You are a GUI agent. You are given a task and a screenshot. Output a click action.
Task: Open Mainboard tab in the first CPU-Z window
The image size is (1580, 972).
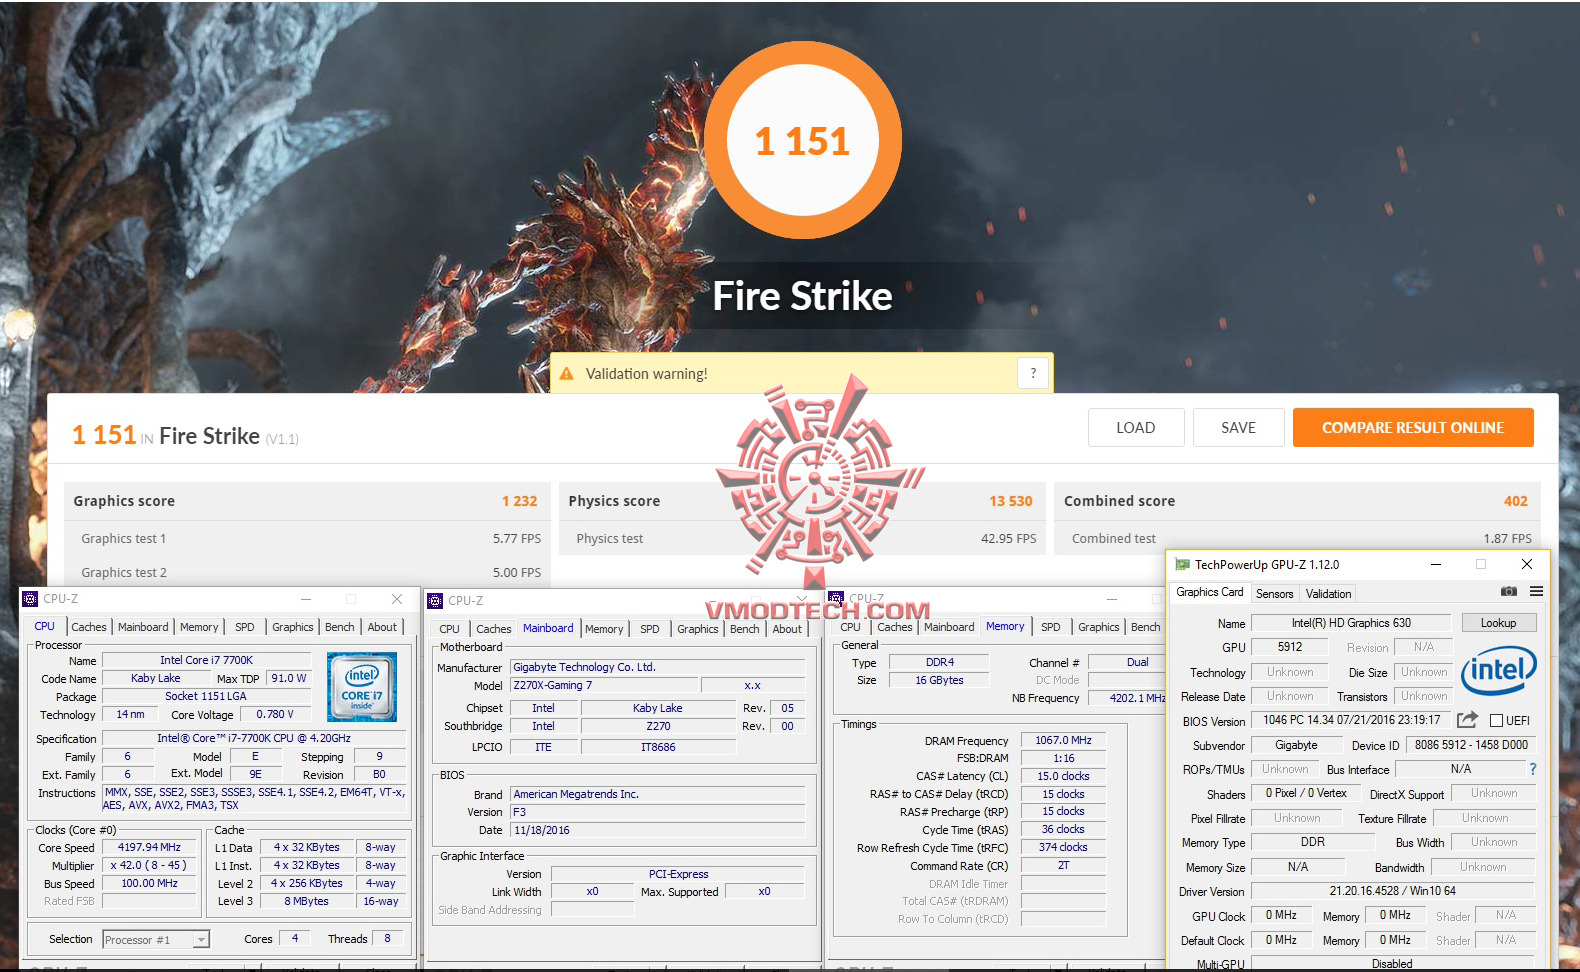pos(143,627)
